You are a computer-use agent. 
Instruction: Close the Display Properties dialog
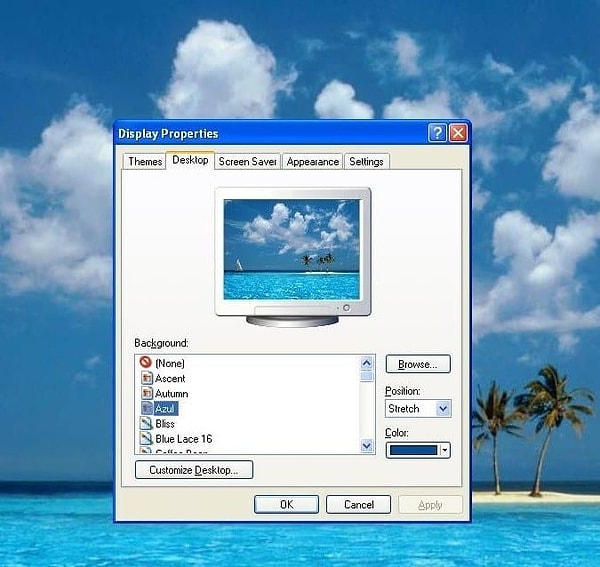[458, 133]
